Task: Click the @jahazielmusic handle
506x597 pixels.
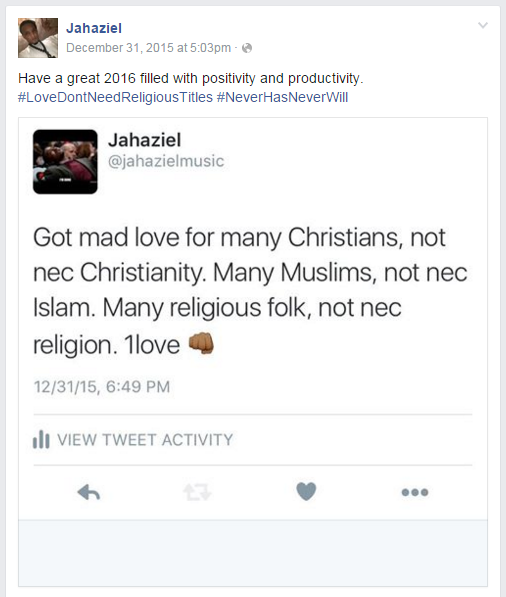Action: coord(166,161)
